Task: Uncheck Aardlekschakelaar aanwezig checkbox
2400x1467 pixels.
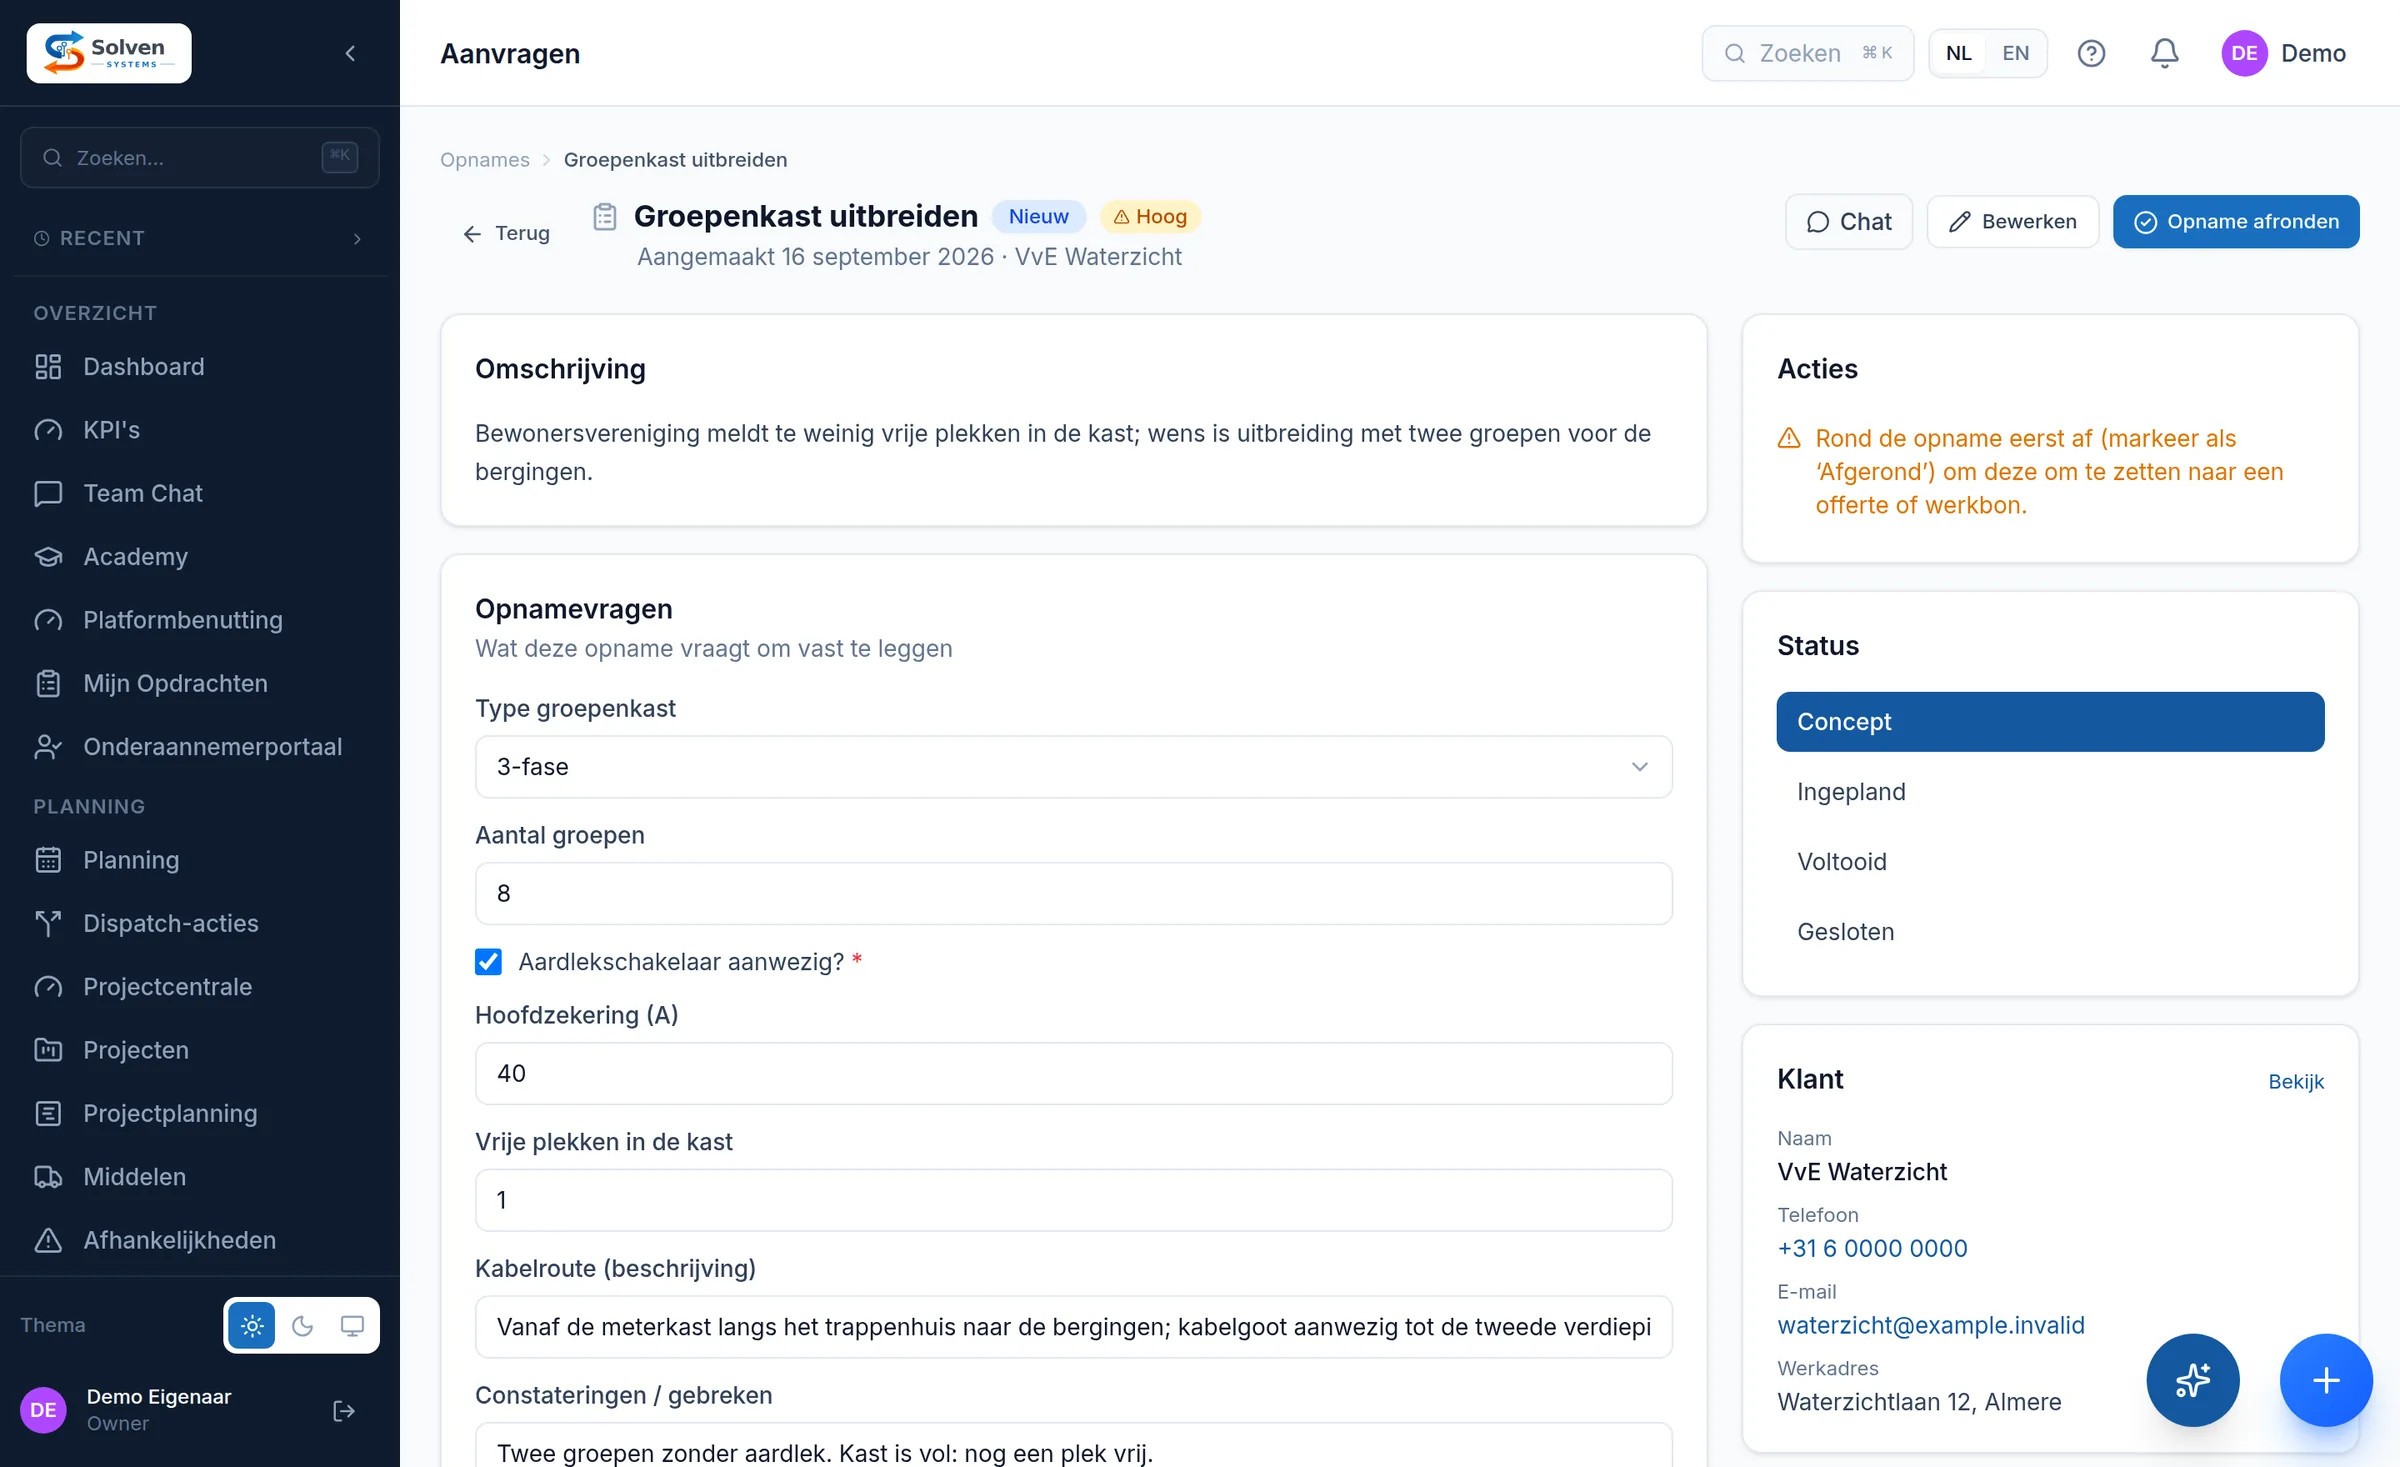Action: click(x=488, y=961)
